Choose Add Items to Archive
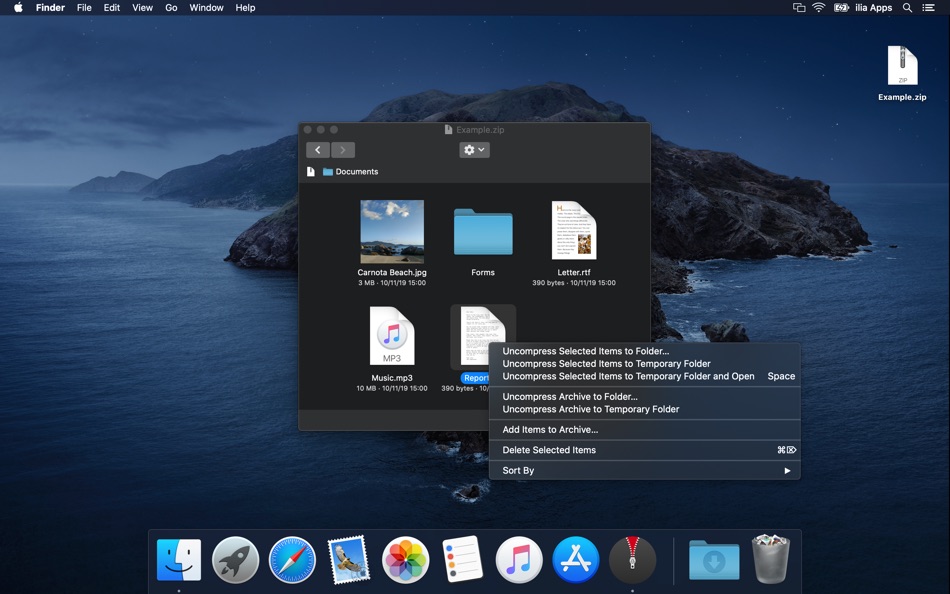Screen dimensions: 950x594 pos(550,430)
